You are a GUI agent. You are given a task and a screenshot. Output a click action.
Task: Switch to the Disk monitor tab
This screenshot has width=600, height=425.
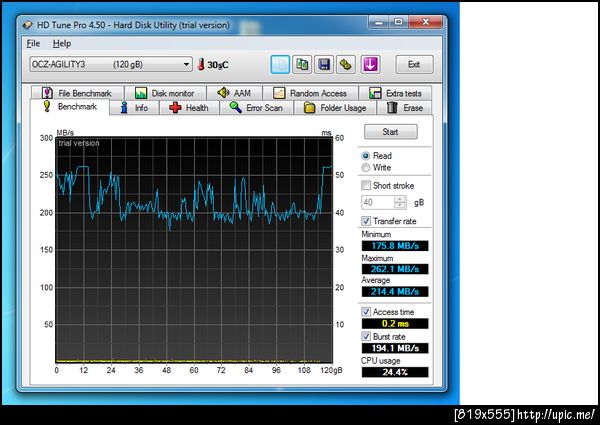[165, 93]
